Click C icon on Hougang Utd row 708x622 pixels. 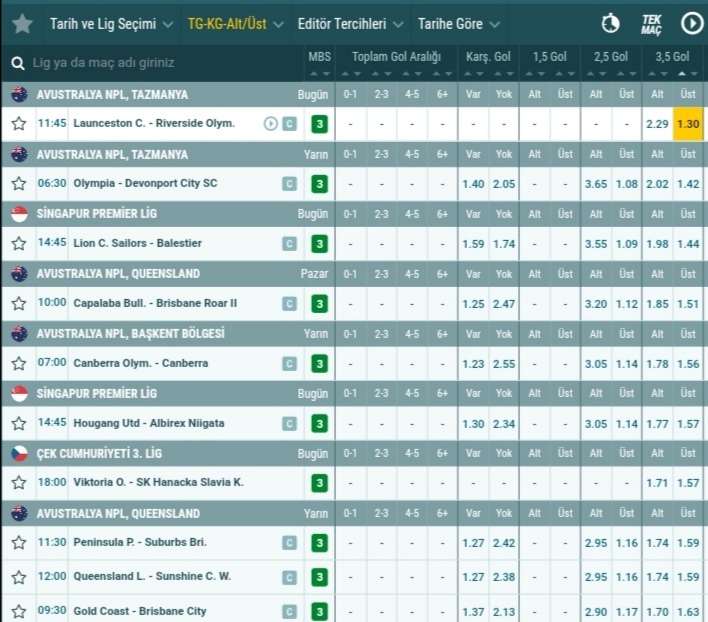[289, 423]
